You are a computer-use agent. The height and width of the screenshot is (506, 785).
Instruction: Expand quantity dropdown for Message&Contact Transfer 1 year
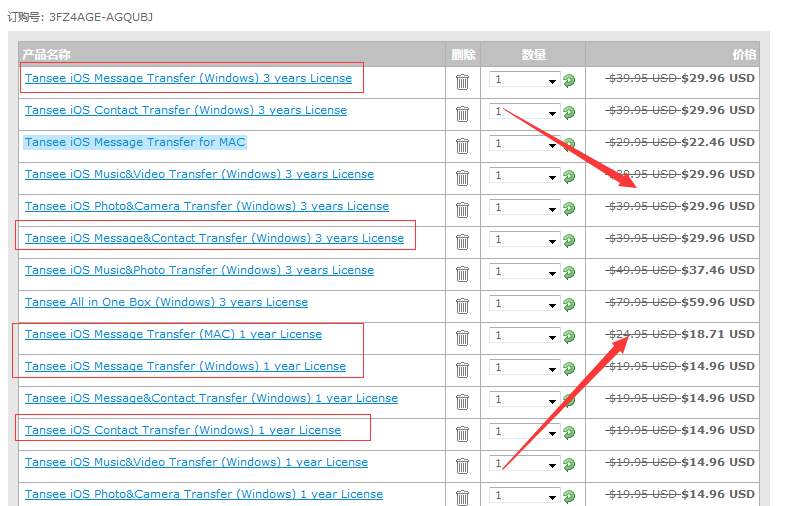tap(524, 399)
